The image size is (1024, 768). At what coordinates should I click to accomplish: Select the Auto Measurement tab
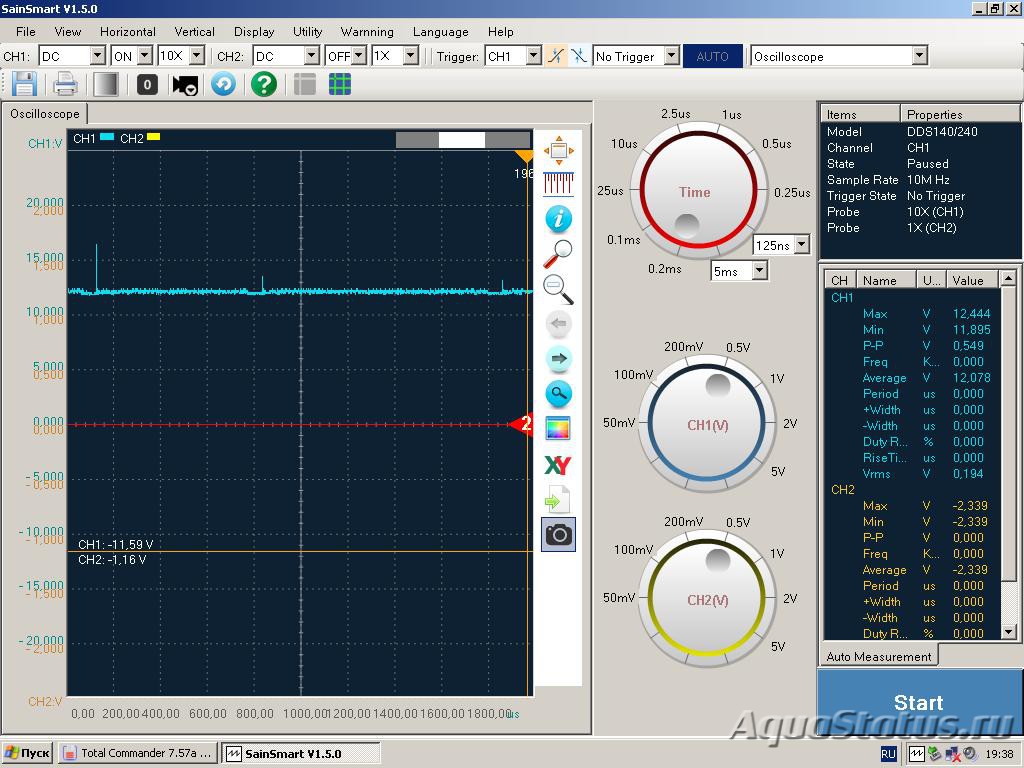pyautogui.click(x=878, y=656)
